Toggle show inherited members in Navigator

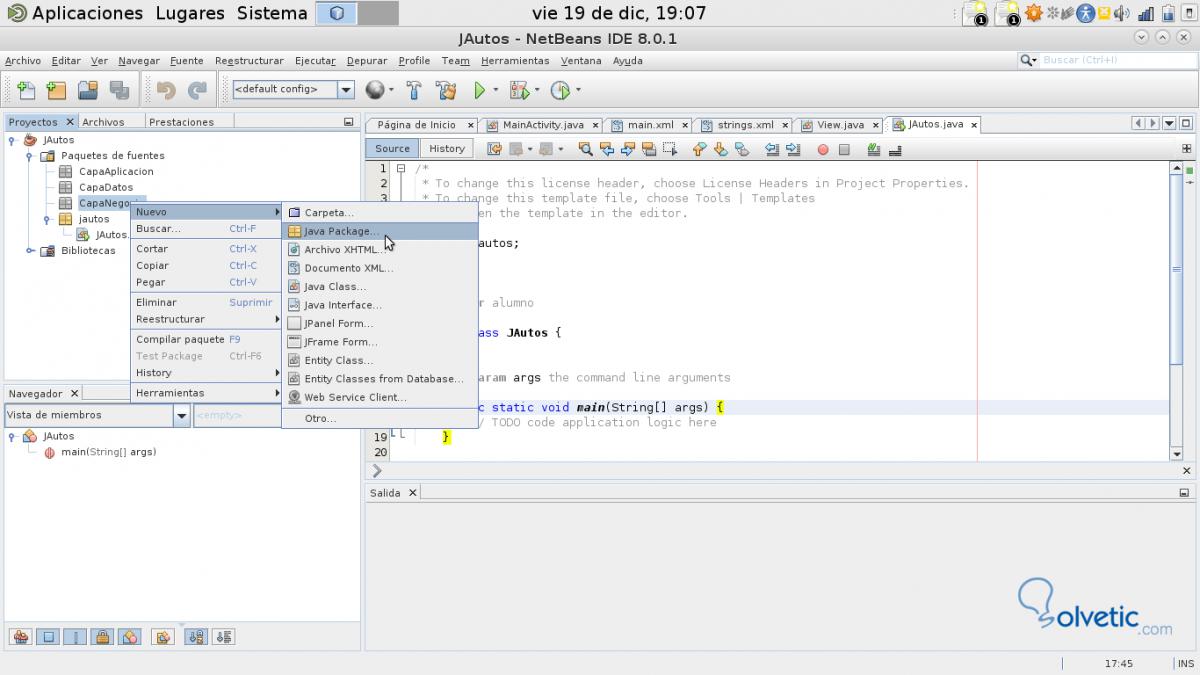point(19,636)
